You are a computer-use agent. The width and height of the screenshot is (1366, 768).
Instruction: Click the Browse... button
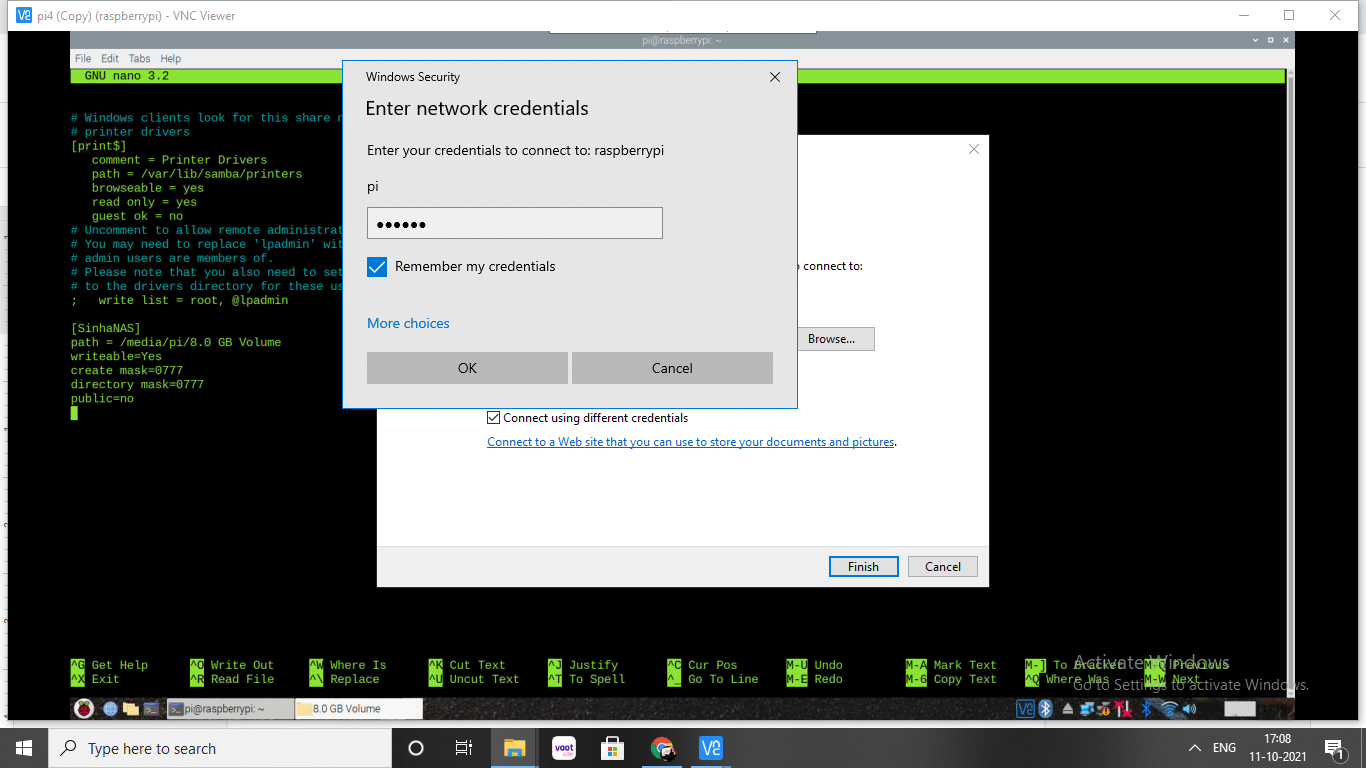click(831, 339)
